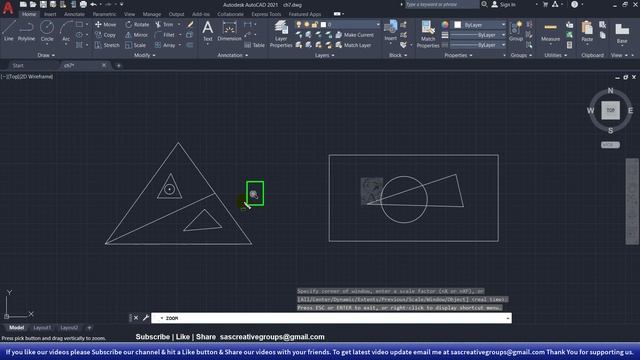Toggle layer 0 lock padlock icon
Viewport: 640px width, 360px height.
pyautogui.click(x=314, y=24)
